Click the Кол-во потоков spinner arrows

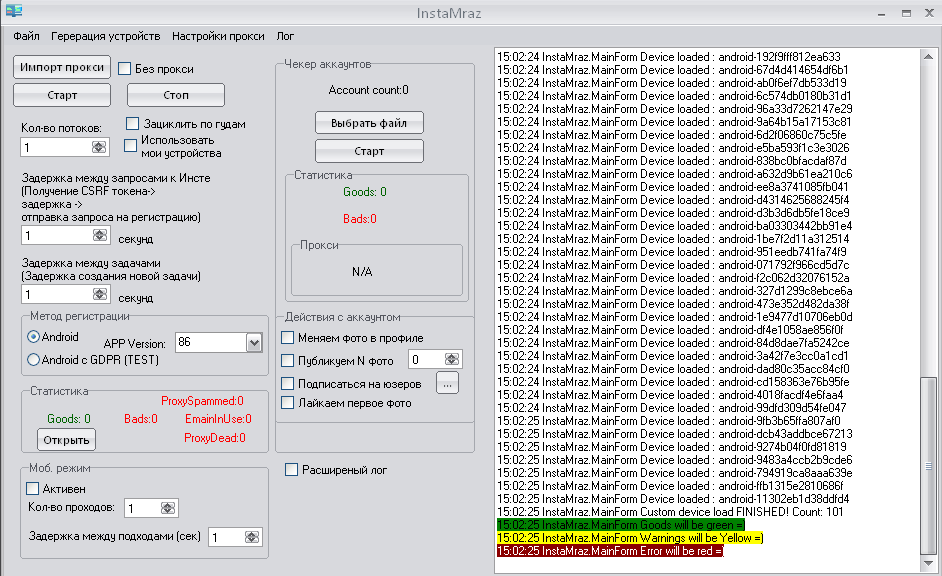[x=98, y=147]
